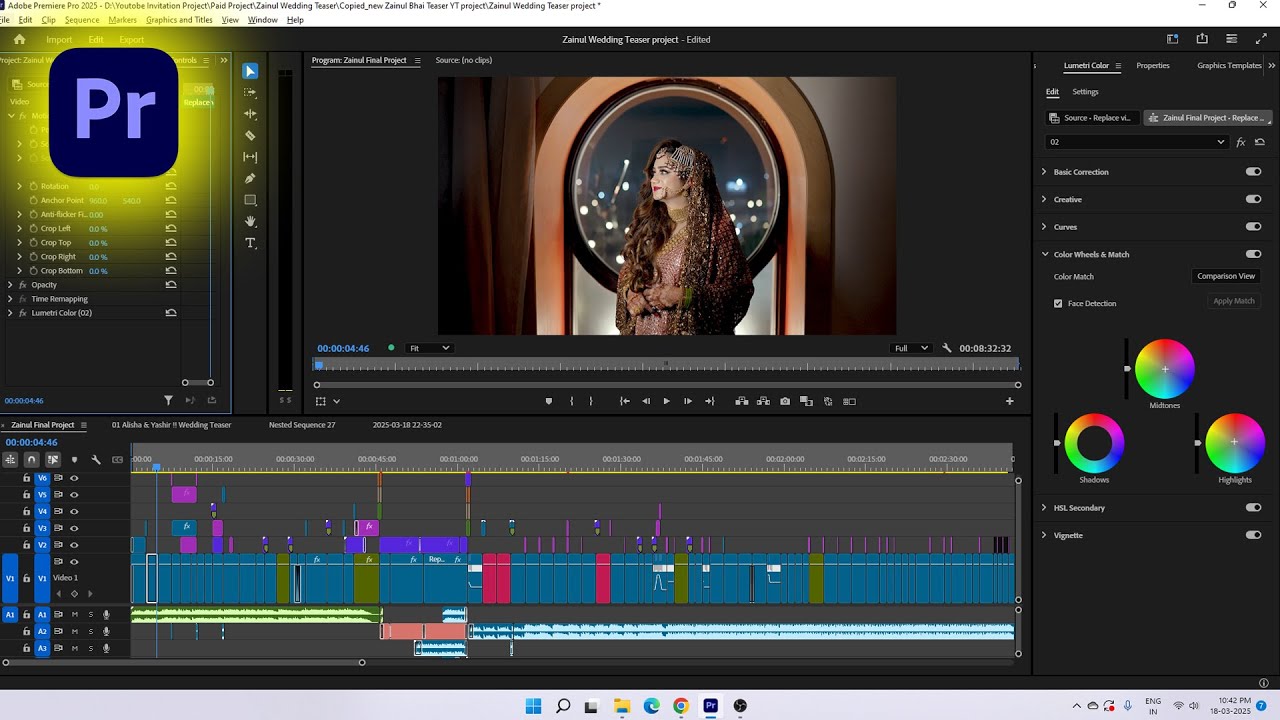Select the Track Select Forward tool
The height and width of the screenshot is (720, 1280).
(250, 92)
